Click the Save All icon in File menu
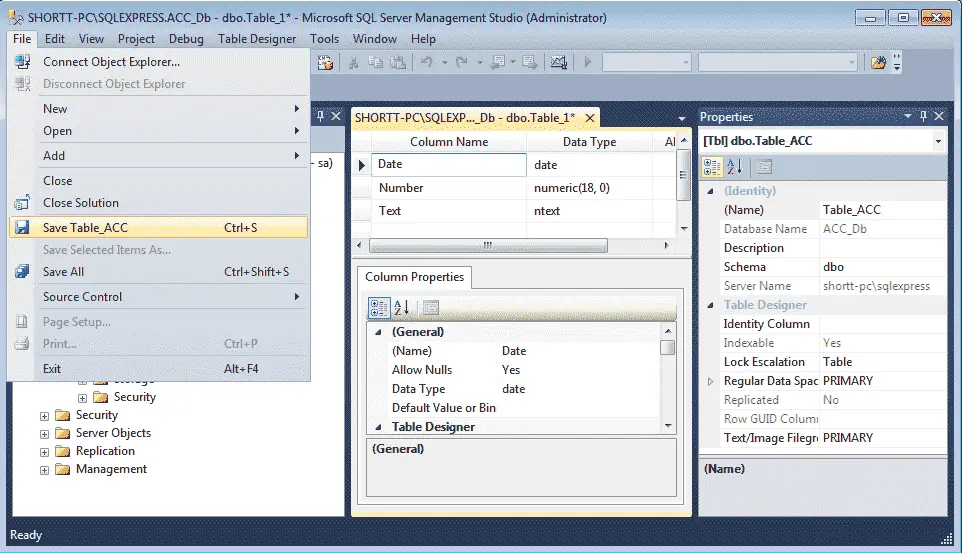Screen dimensions: 962x553 point(22,271)
